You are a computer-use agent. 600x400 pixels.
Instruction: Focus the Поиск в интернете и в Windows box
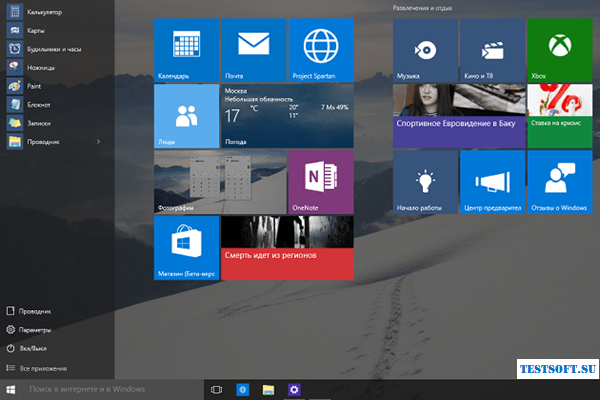[113, 390]
